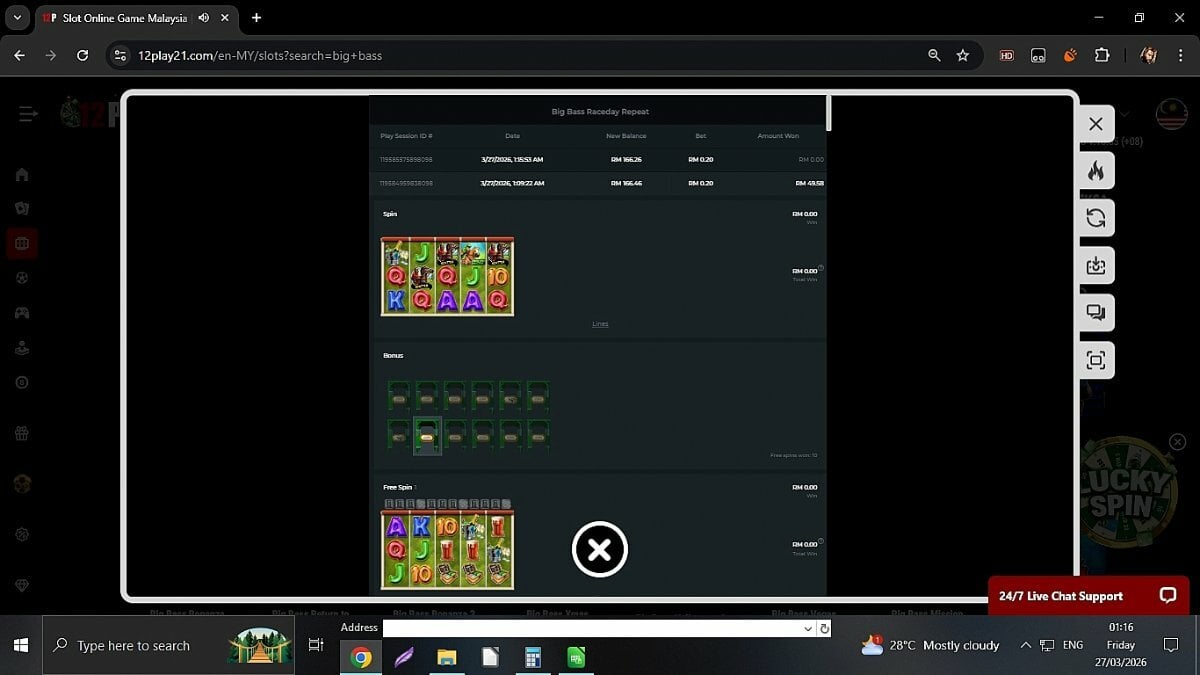Open 24/7 Live Chat Support
The image size is (1200, 675).
1088,596
